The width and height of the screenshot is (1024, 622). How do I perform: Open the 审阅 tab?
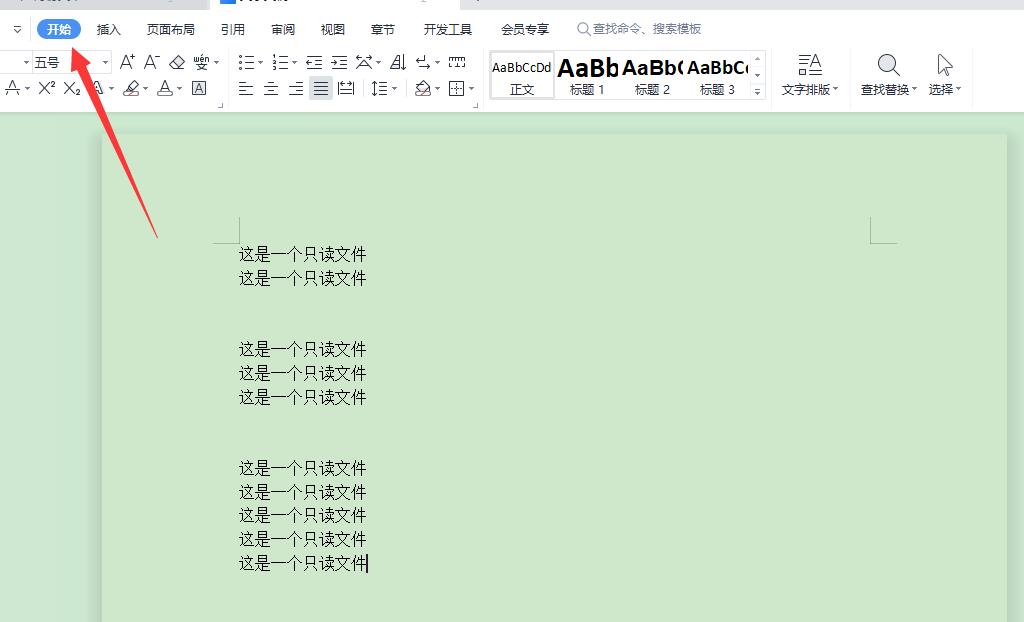(x=283, y=29)
